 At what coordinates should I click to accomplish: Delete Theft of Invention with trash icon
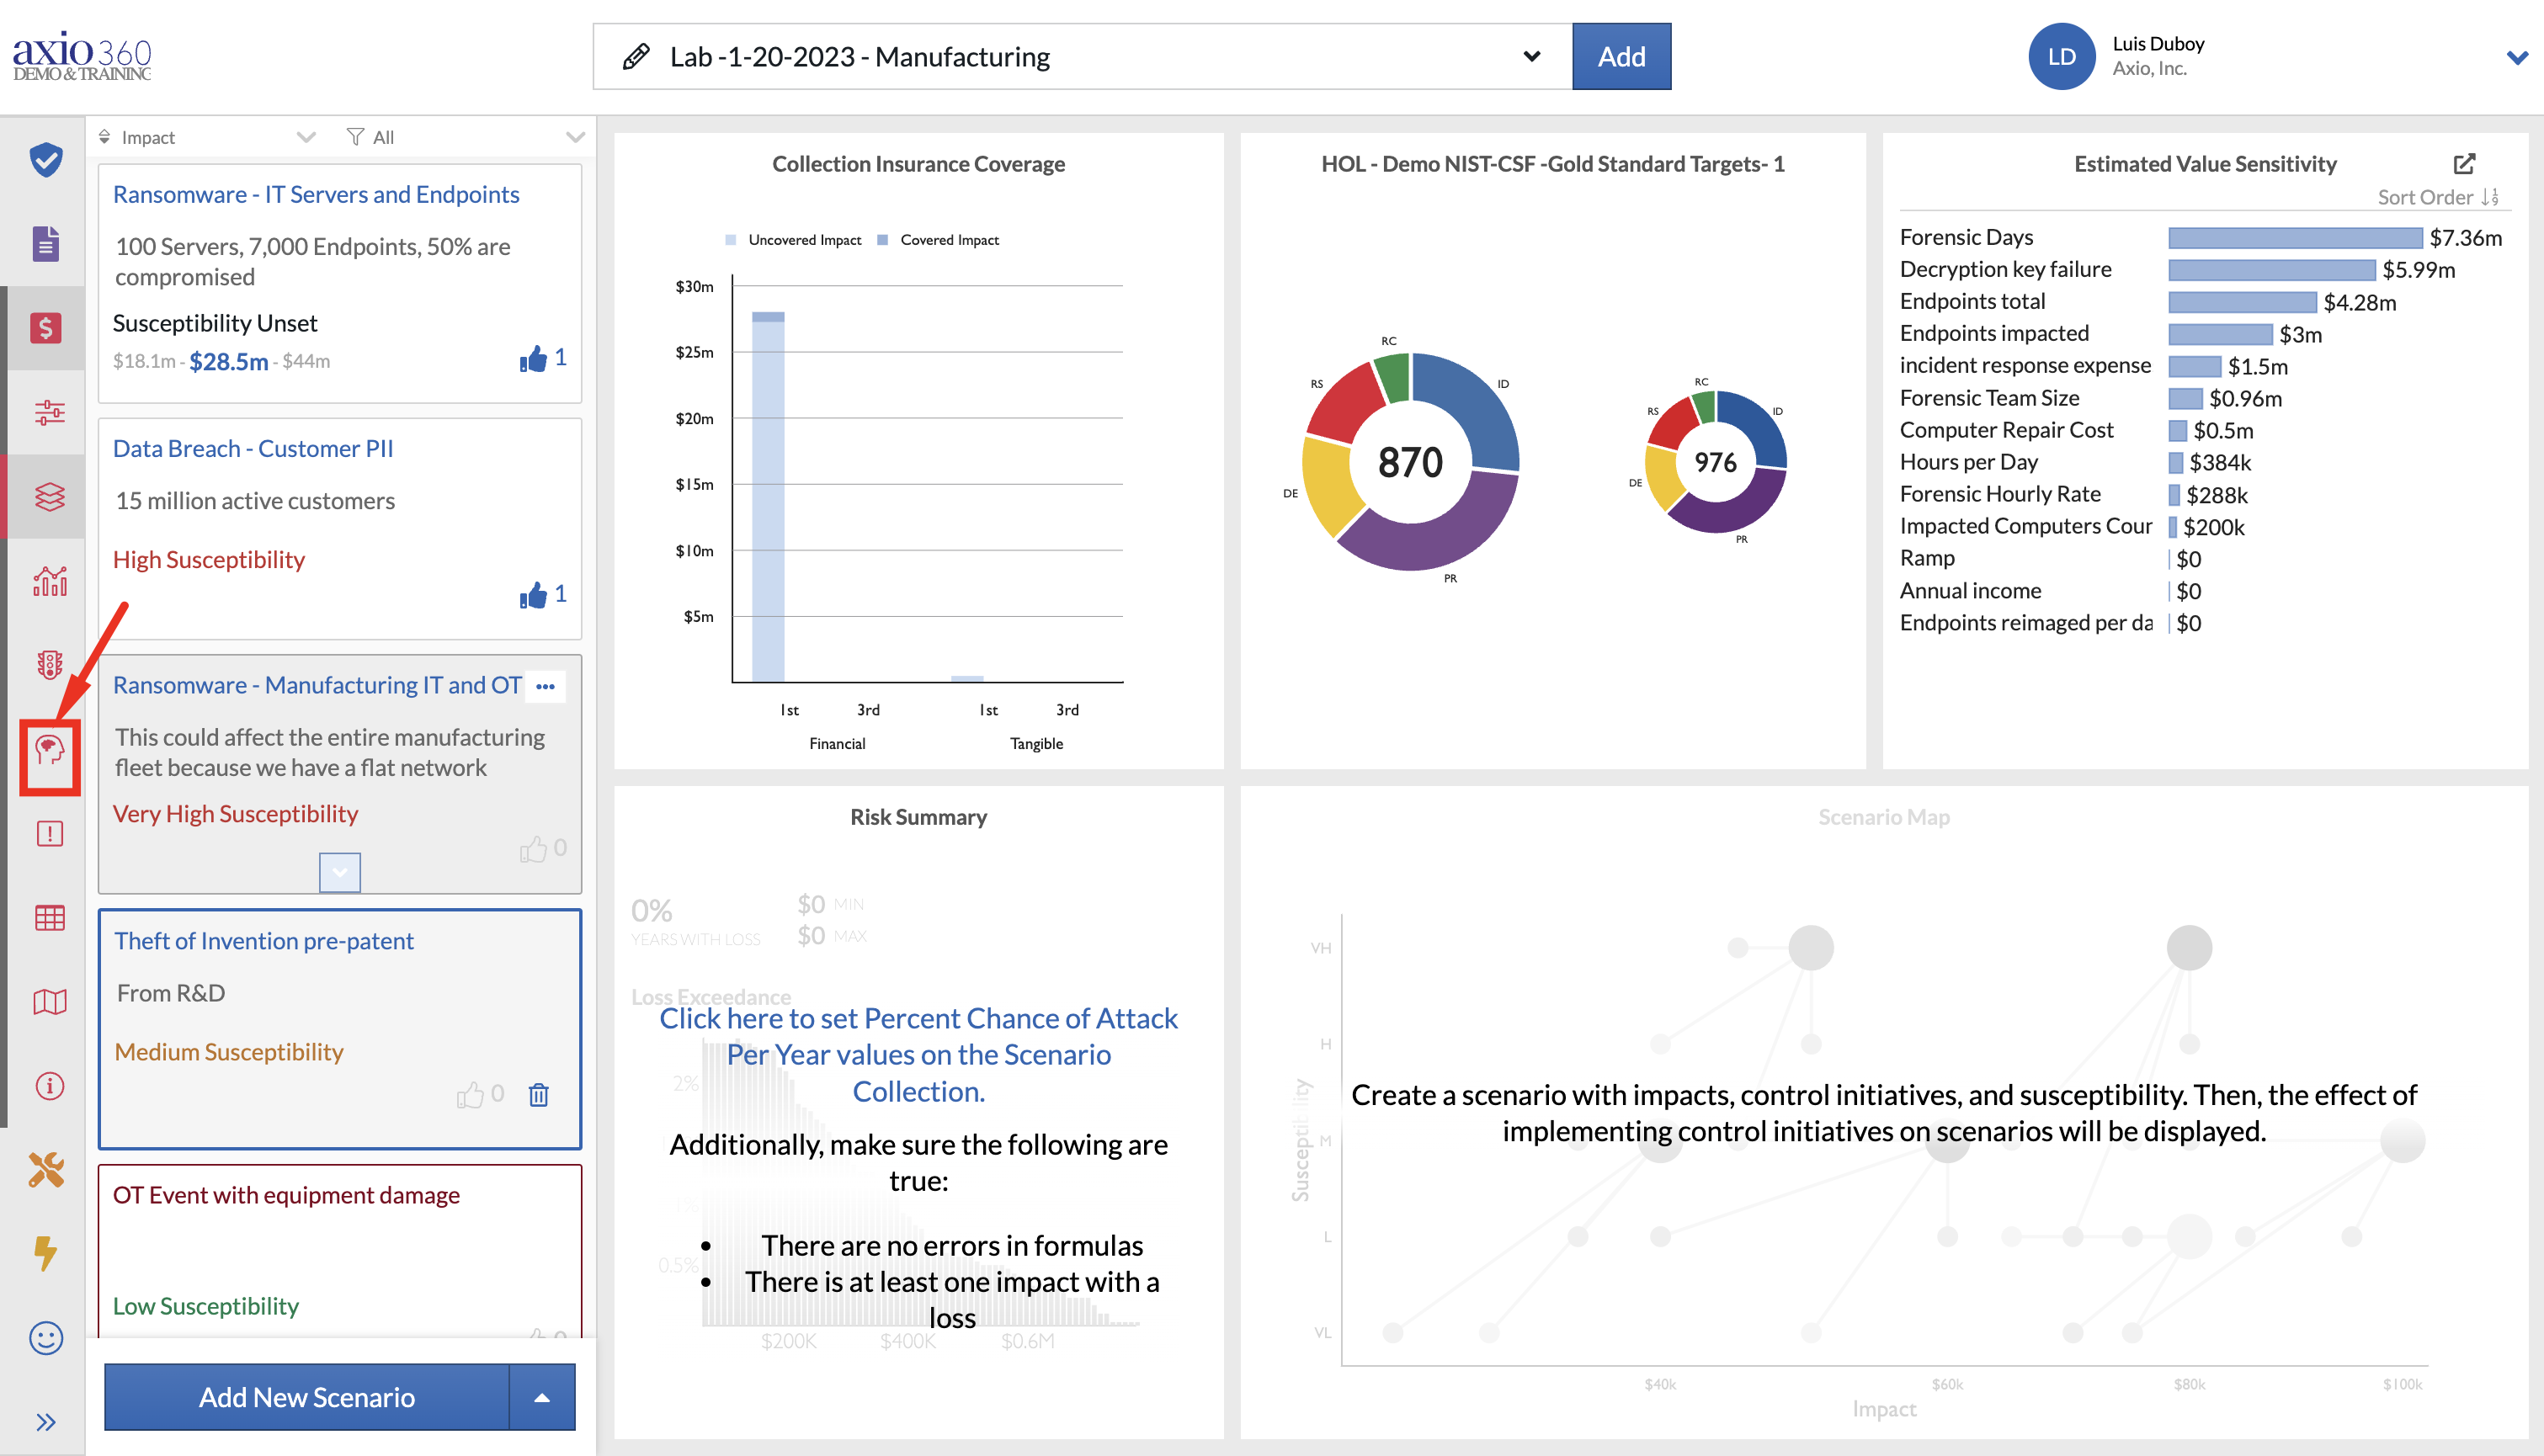coord(538,1095)
